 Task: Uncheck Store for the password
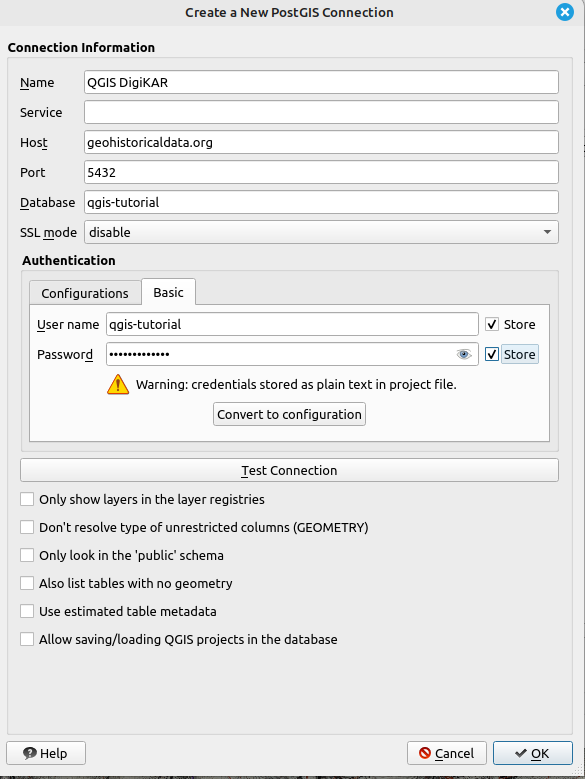click(x=492, y=354)
